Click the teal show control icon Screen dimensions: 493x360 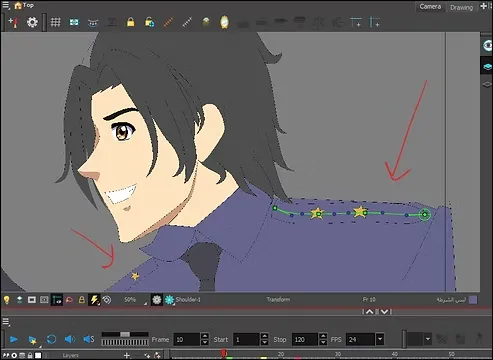pyautogui.click(x=74, y=22)
